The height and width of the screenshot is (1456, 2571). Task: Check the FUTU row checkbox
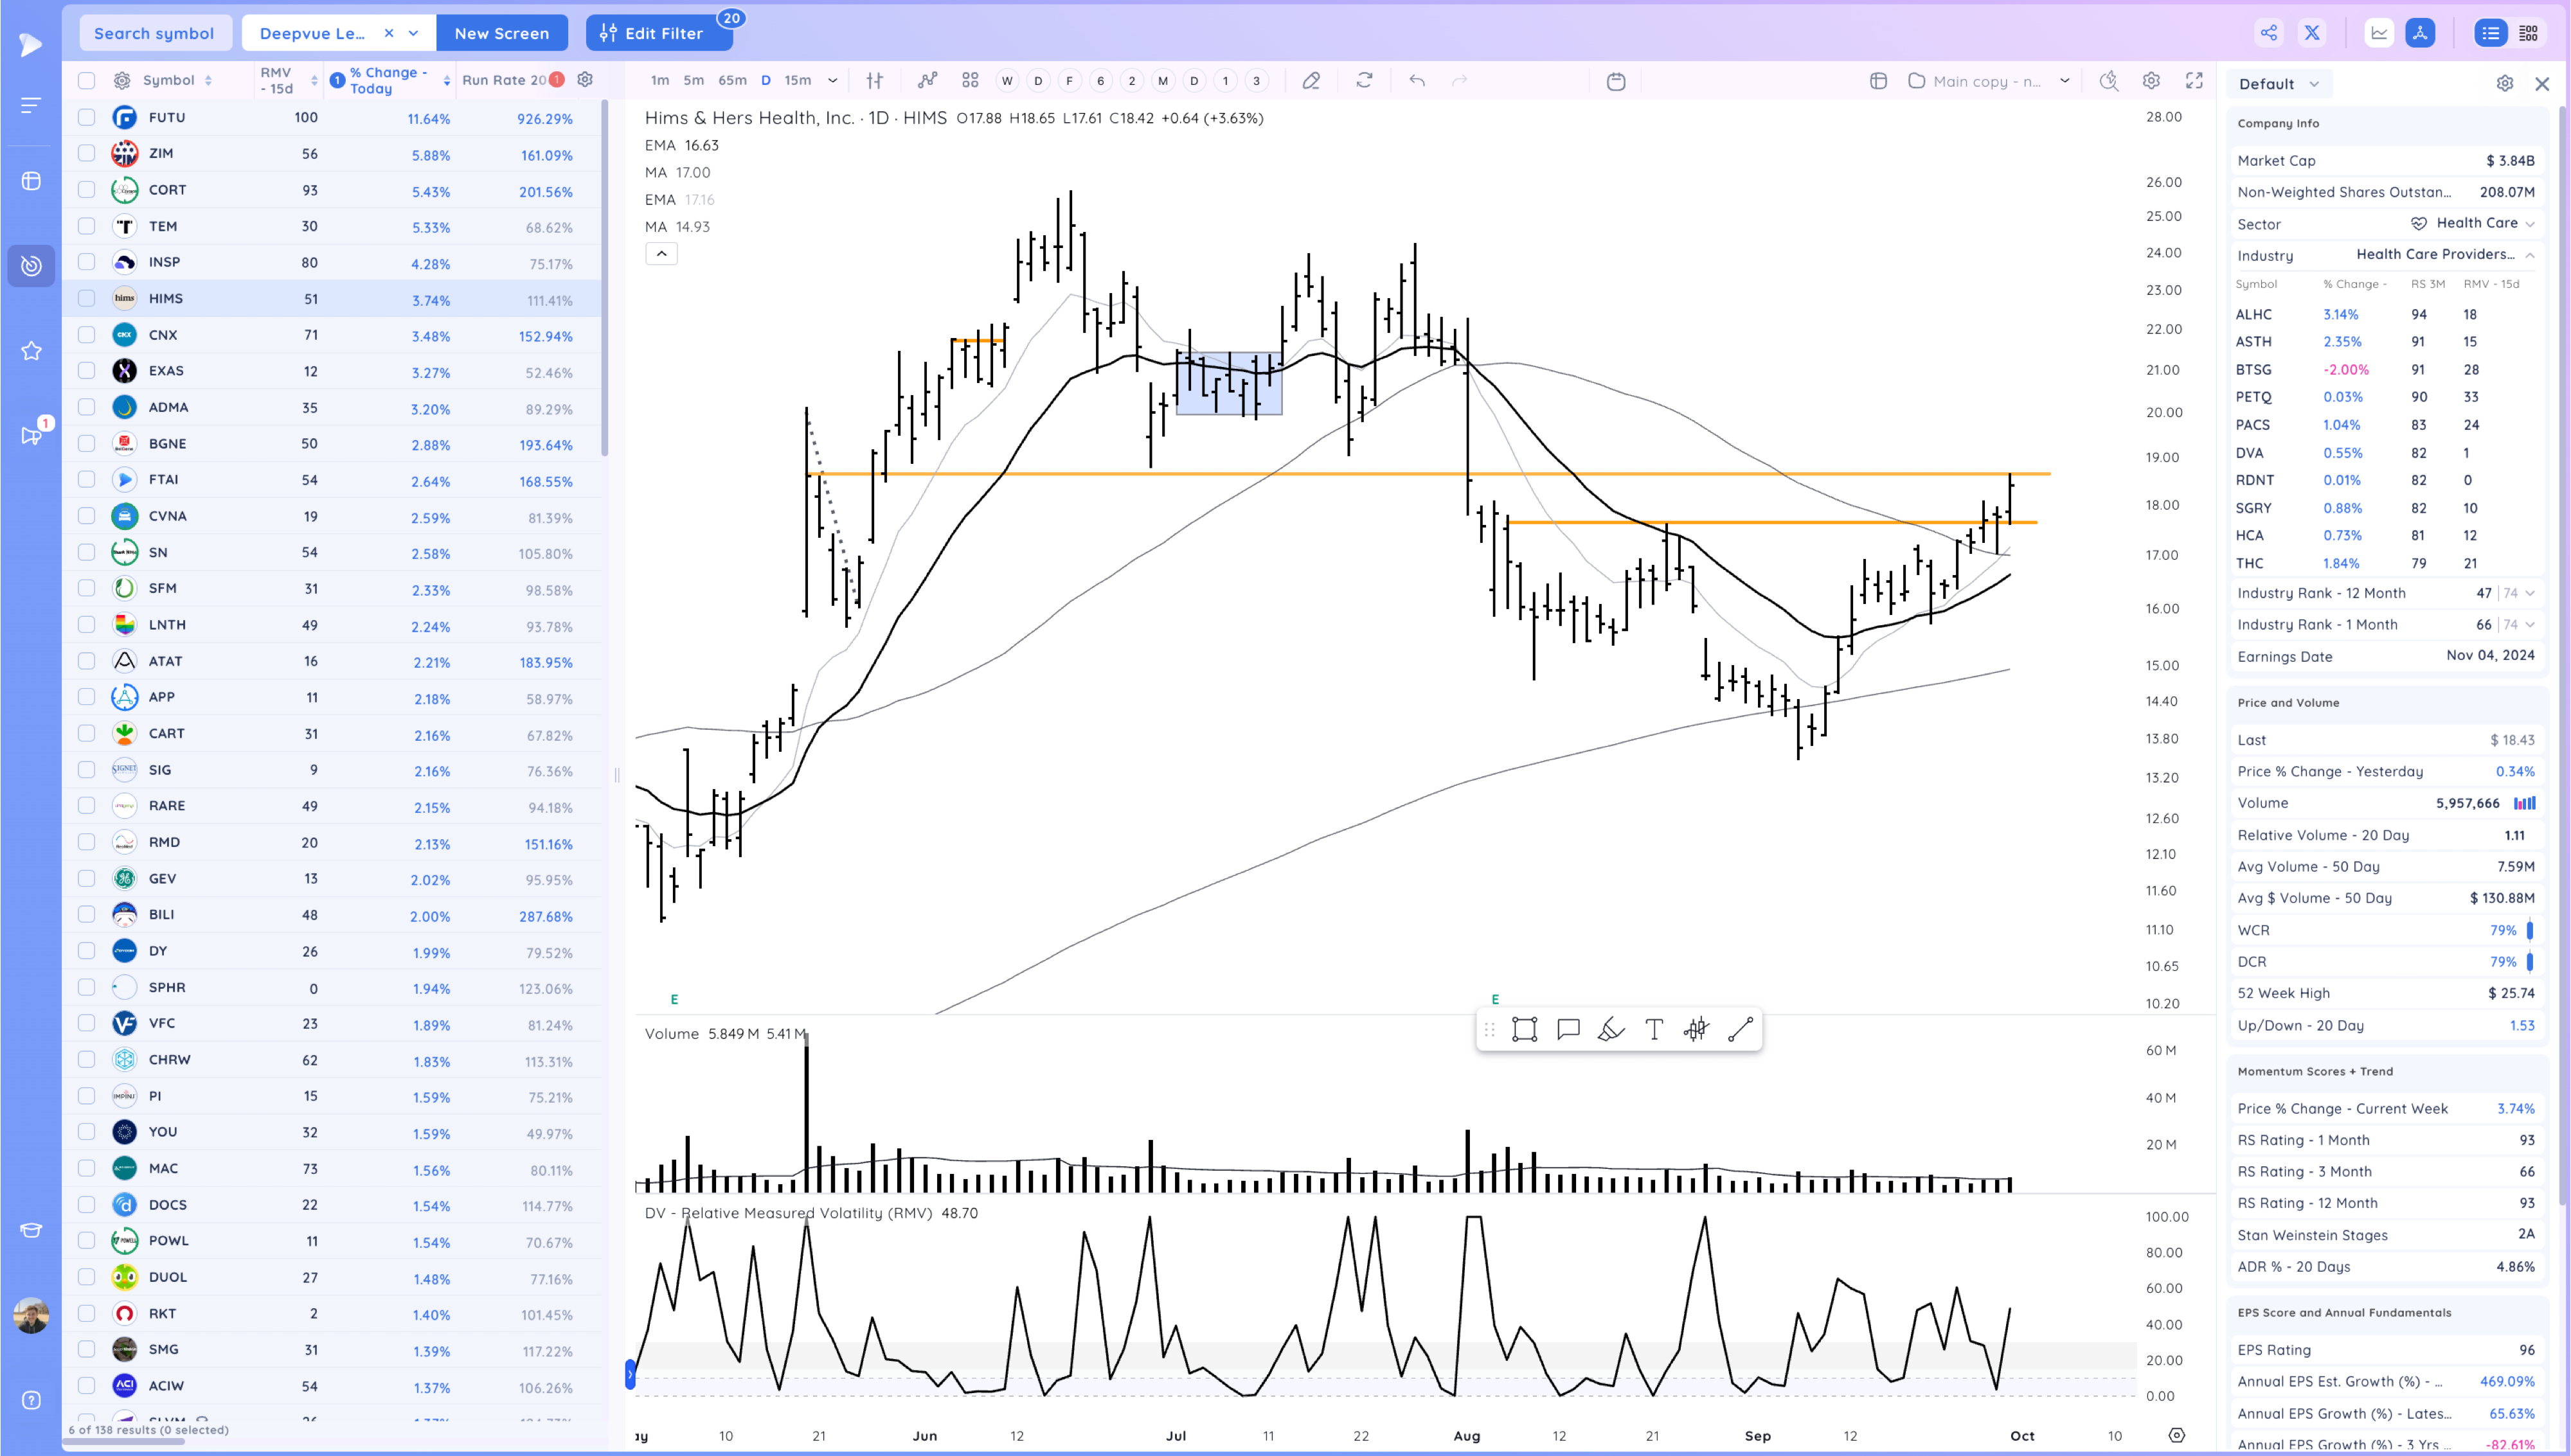click(87, 117)
